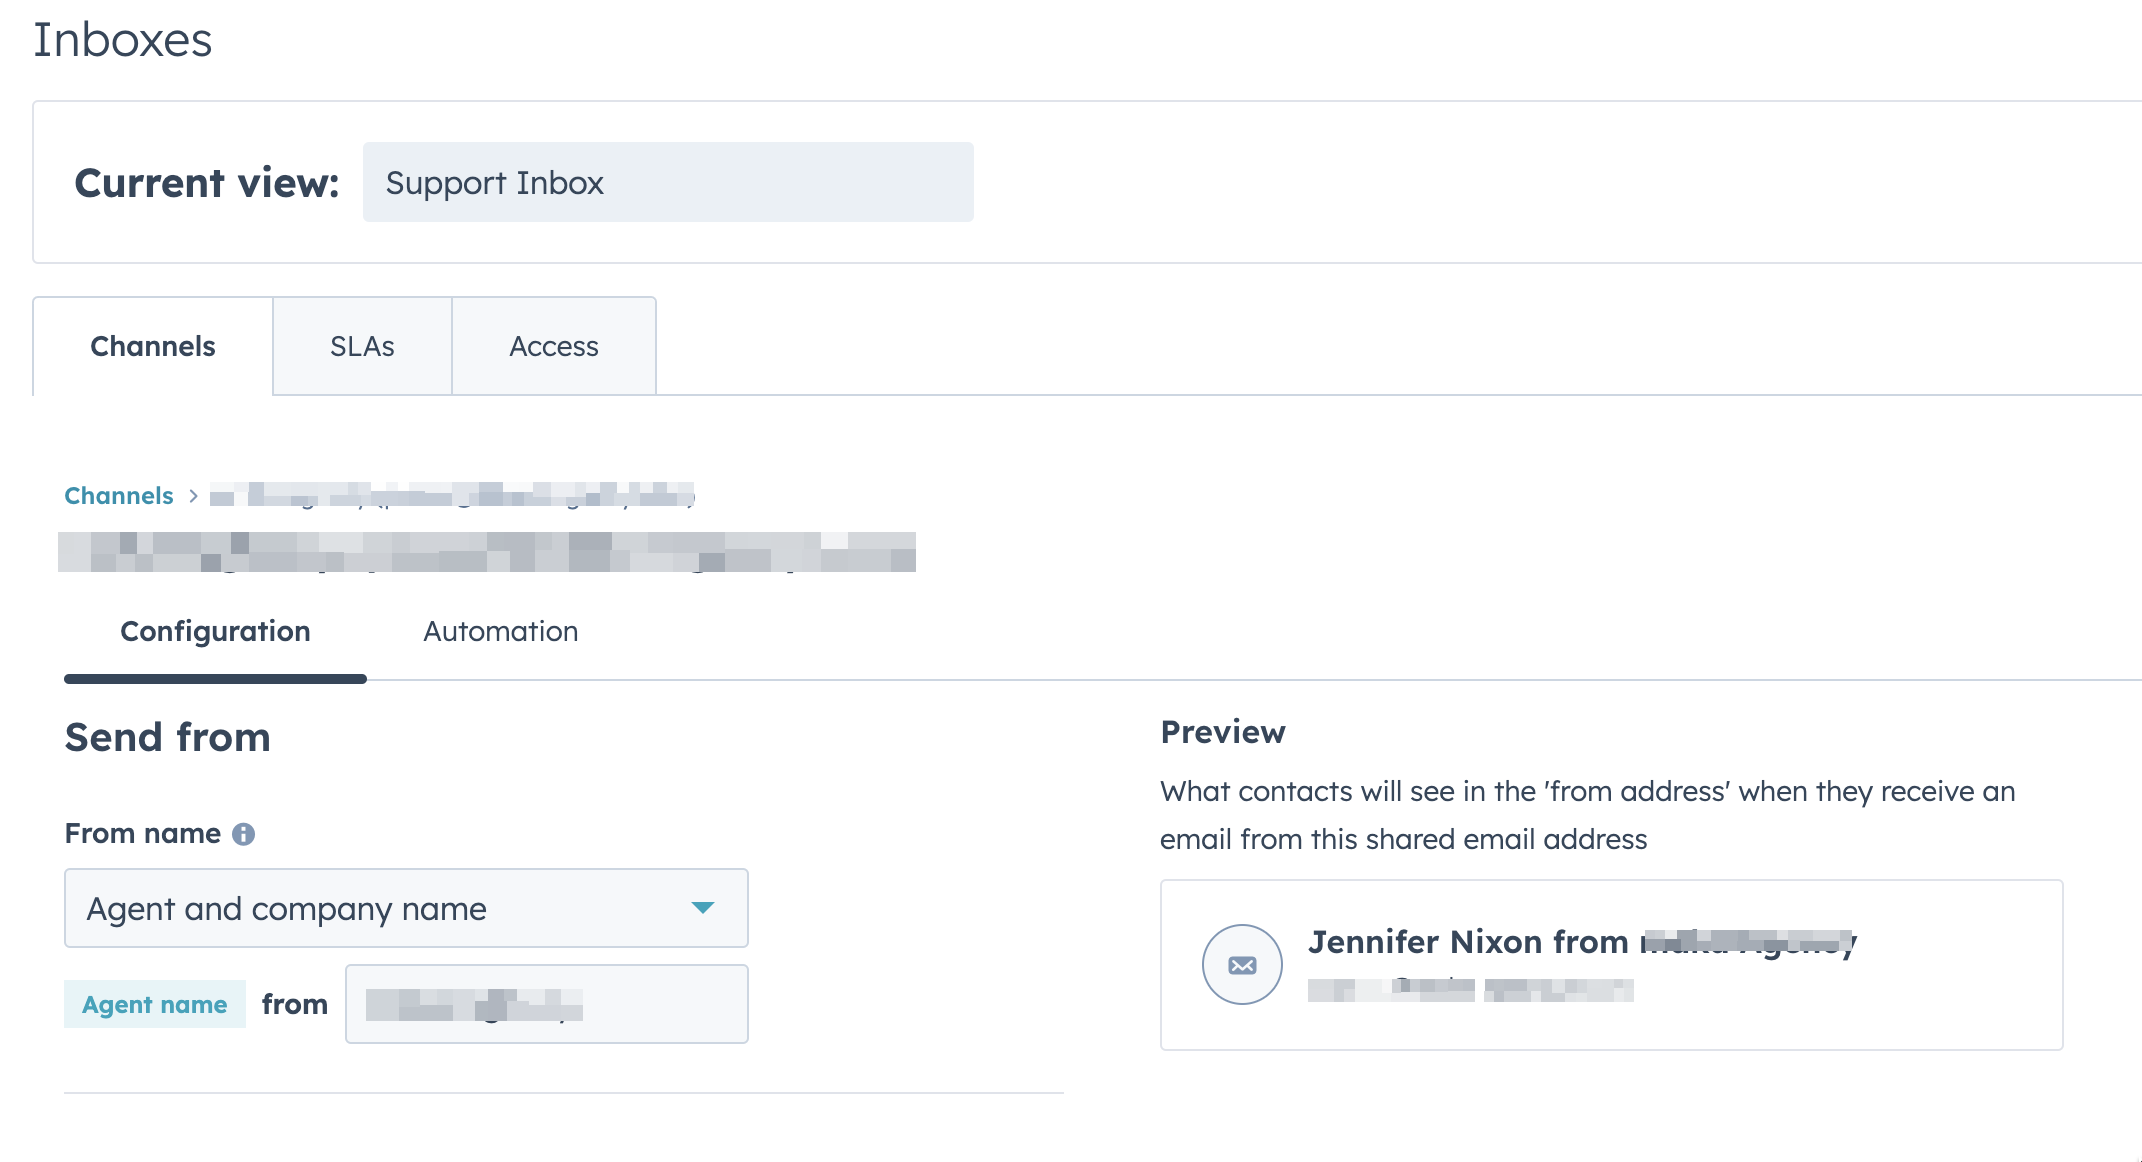This screenshot has width=2142, height=1162.
Task: Select the Configuration tab
Action: tap(214, 631)
